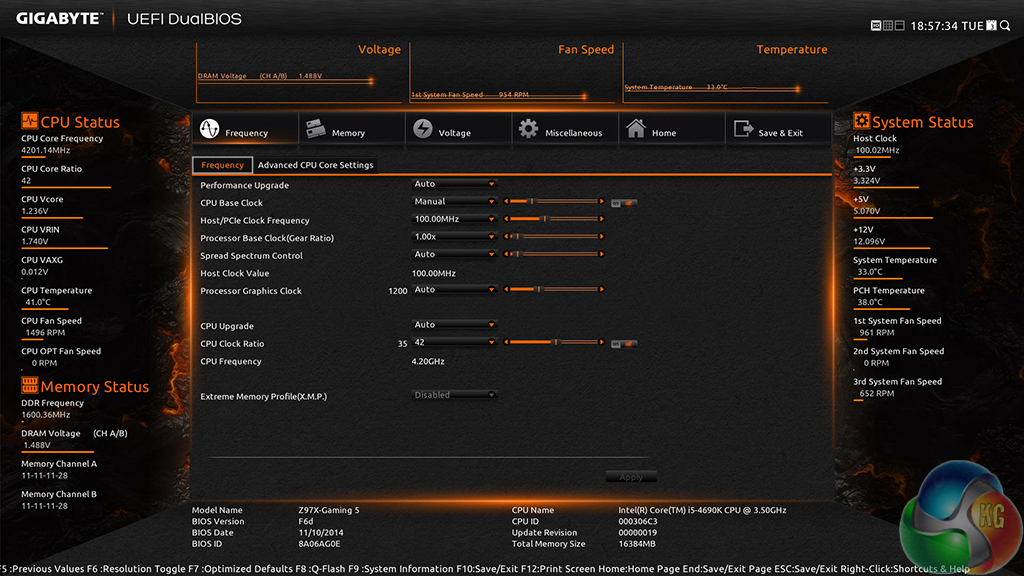Expand the Spread Spectrum Control dropdown

(x=455, y=255)
